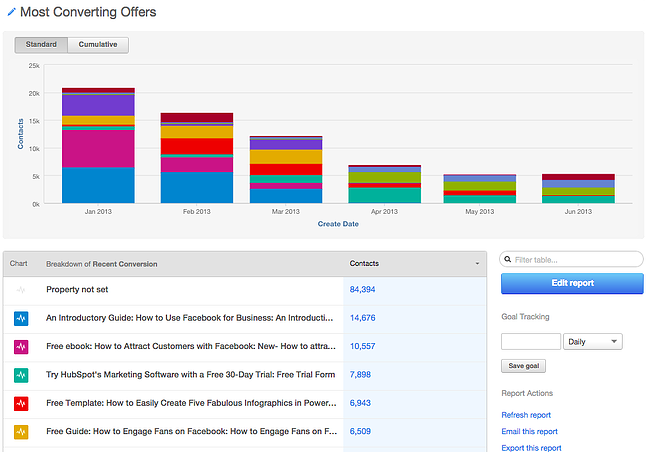649x452 pixels.
Task: Toggle magenta chart icon for Free ebook row
Action: (21, 346)
